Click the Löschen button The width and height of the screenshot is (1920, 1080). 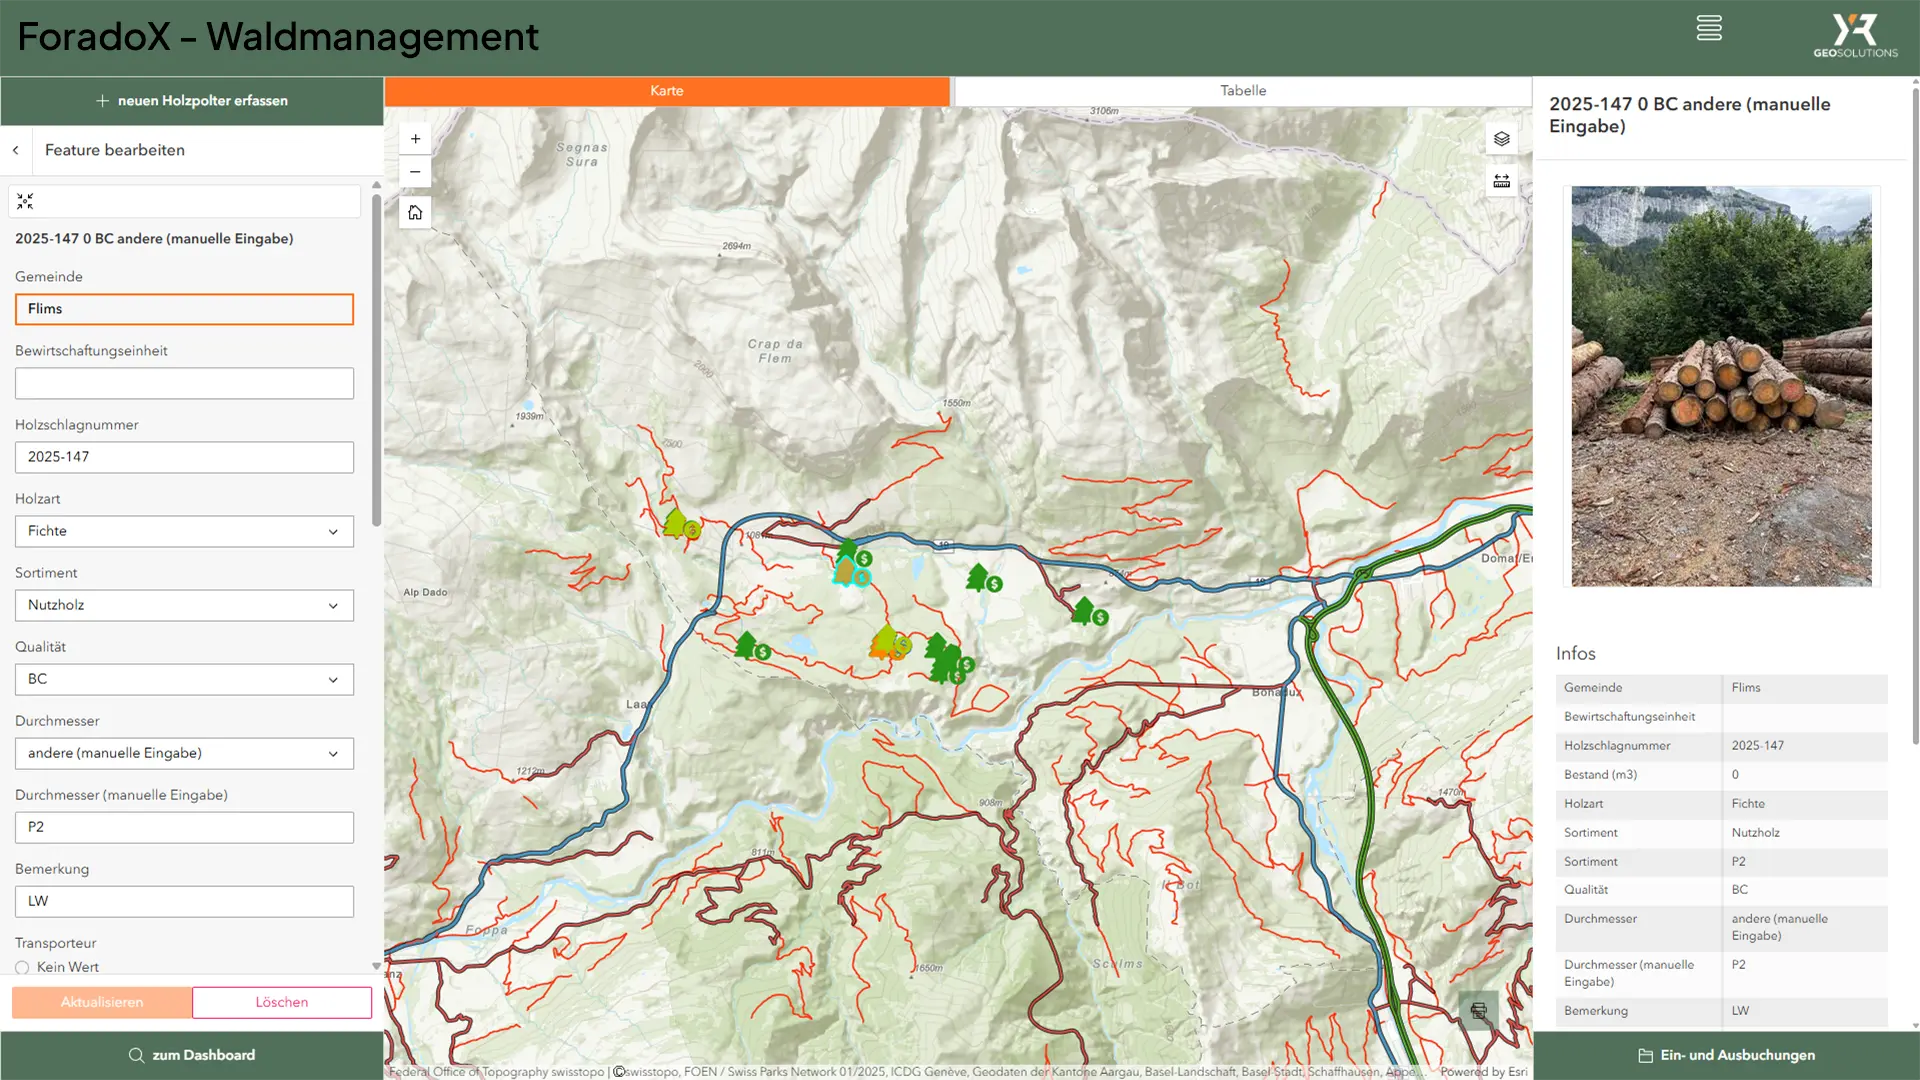coord(281,1002)
